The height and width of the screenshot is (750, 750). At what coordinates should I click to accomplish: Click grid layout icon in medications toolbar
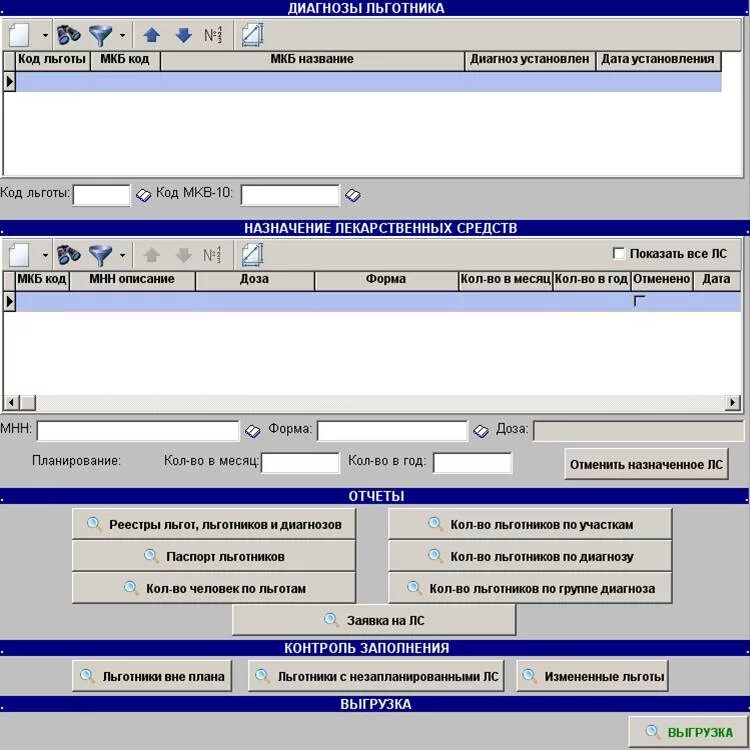(x=252, y=255)
